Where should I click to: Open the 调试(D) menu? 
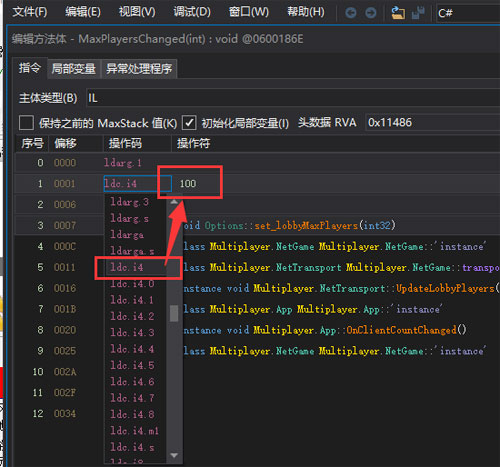(x=192, y=12)
